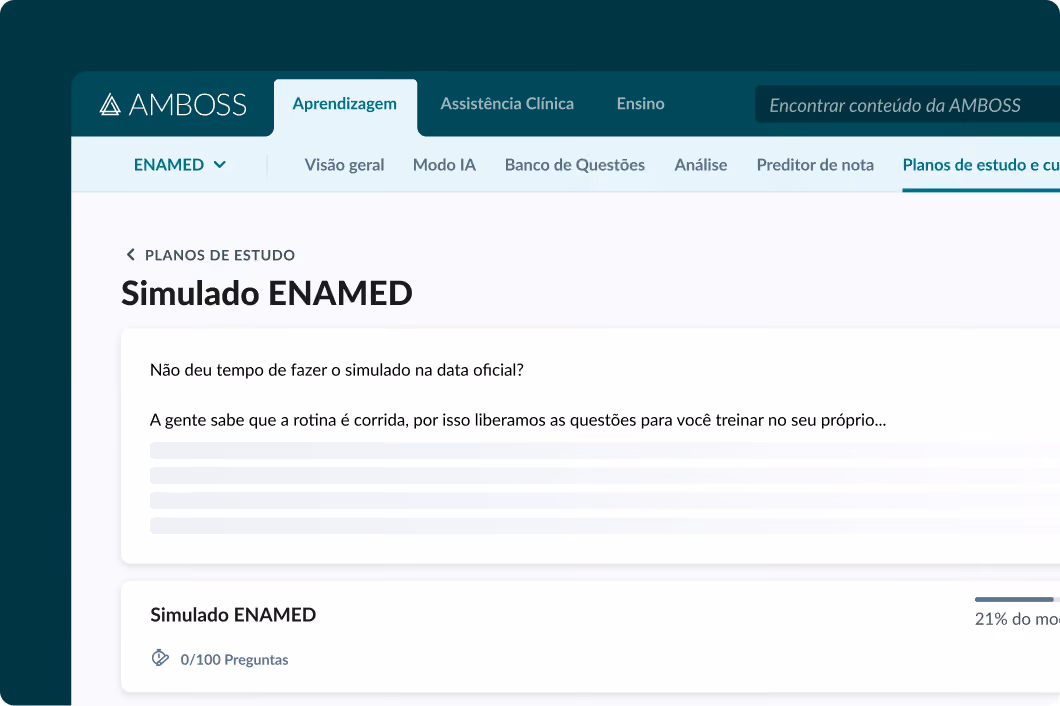Open Modo IA section
Viewport: 1060px width, 706px height.
coord(444,165)
